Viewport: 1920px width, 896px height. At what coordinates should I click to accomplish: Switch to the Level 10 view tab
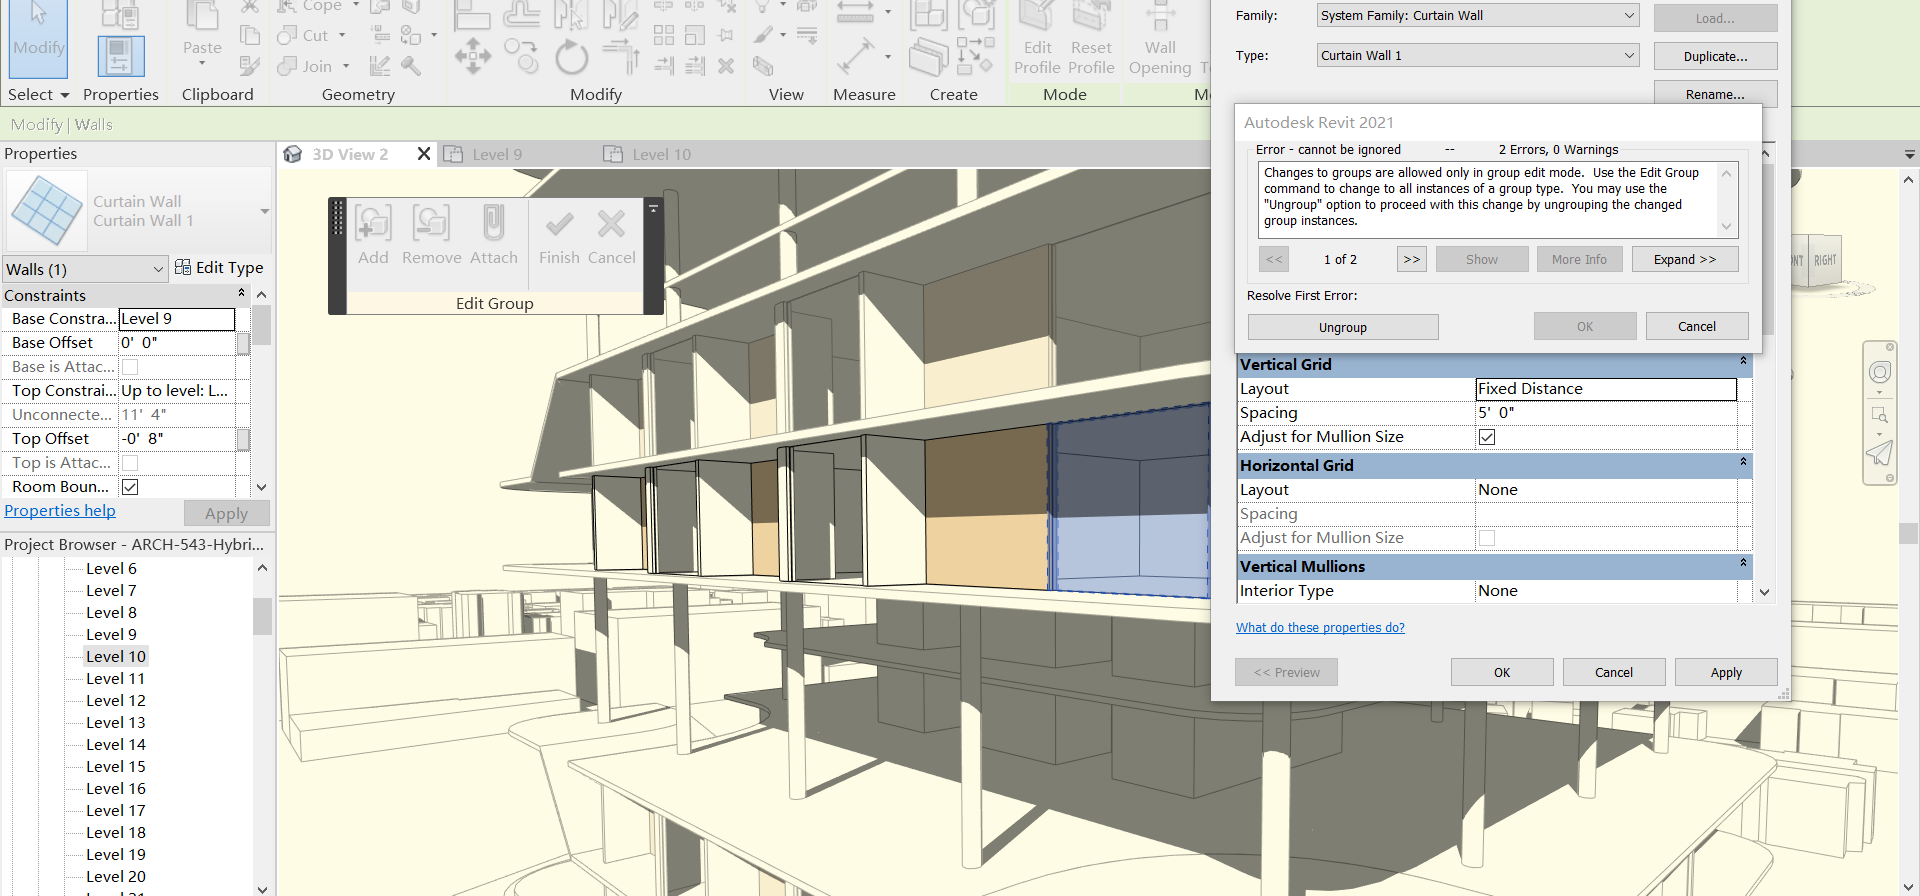(661, 154)
